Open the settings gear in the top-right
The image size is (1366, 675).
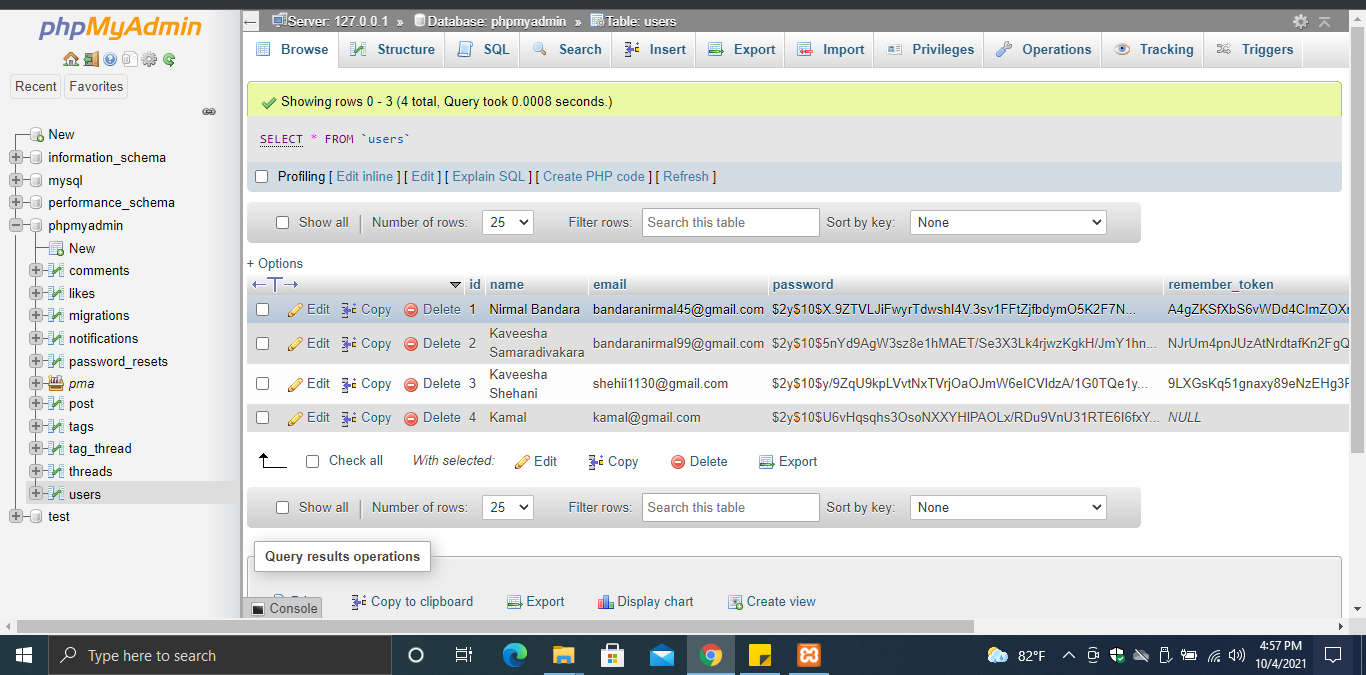(x=1299, y=20)
